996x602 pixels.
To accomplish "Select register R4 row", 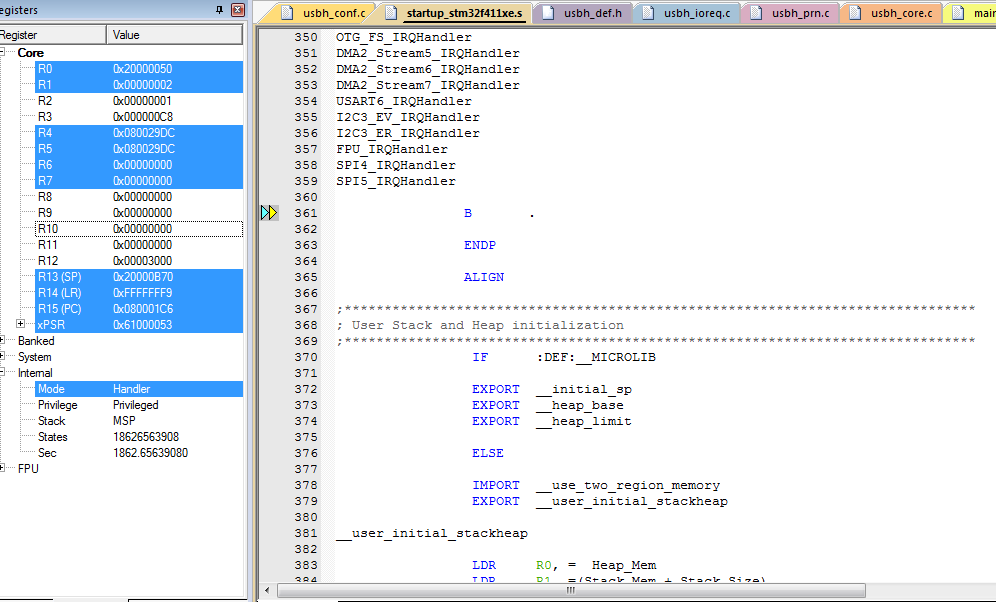I will point(138,133).
